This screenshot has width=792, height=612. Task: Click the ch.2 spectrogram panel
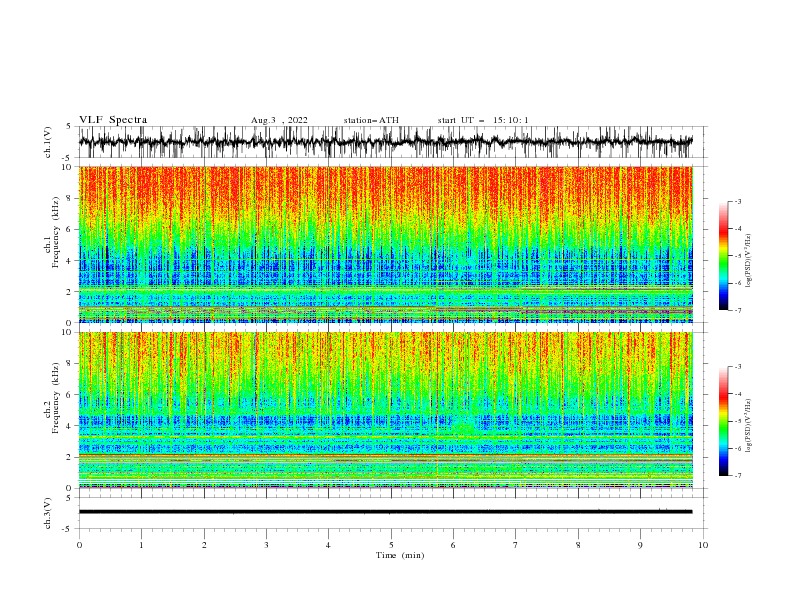(x=385, y=410)
